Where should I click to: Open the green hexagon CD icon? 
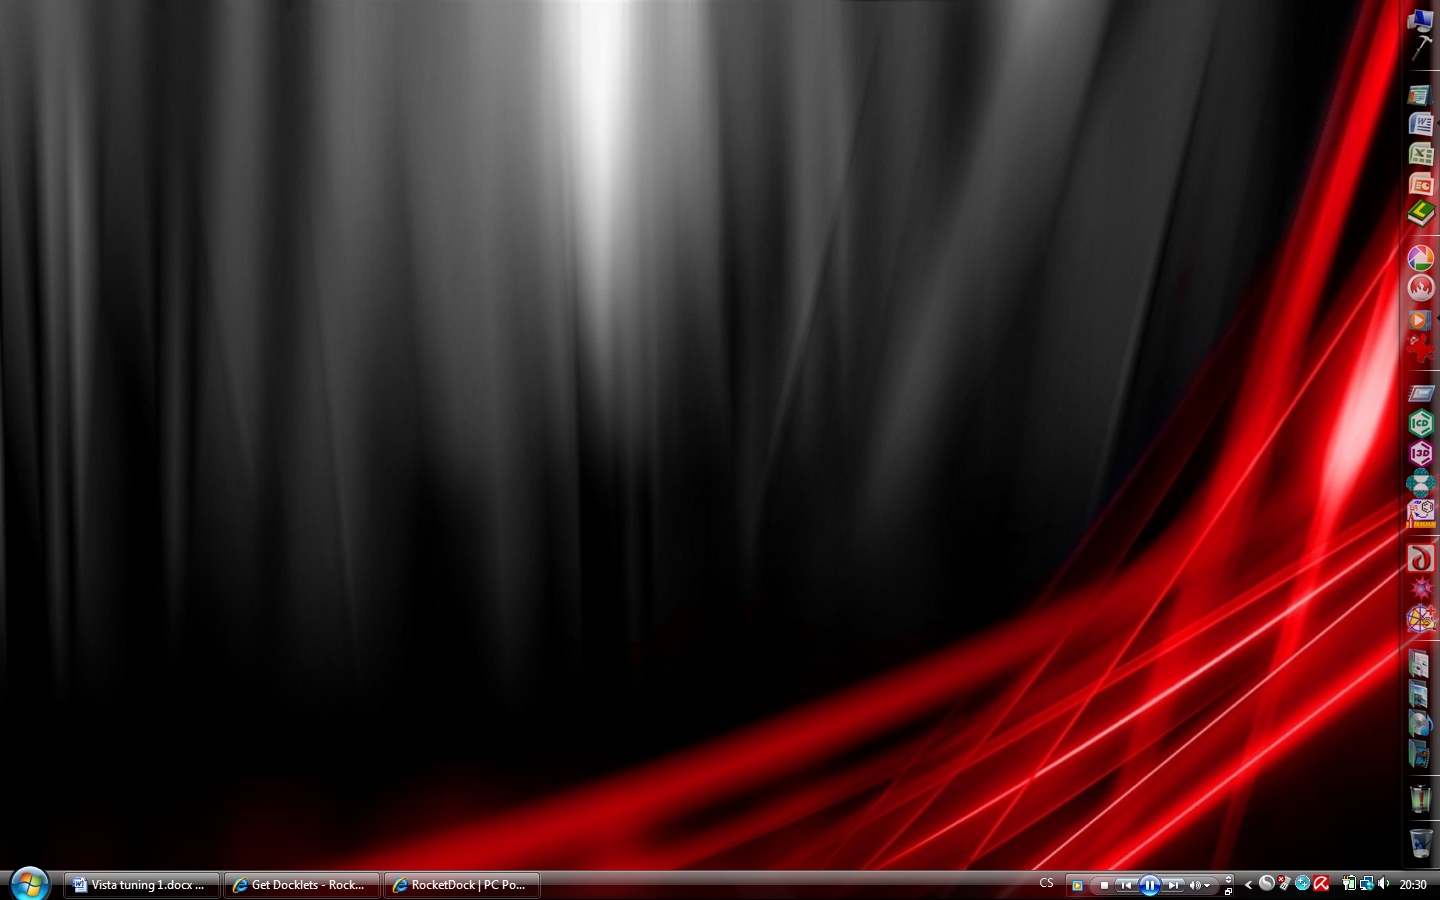[1421, 423]
